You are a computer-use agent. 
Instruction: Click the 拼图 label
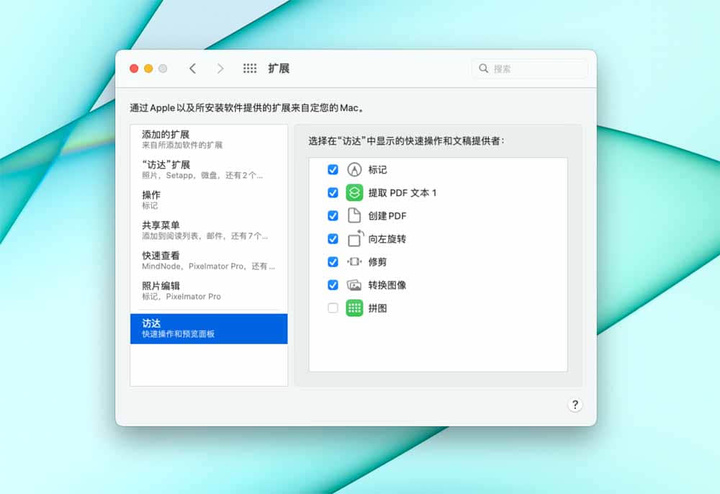[x=377, y=308]
